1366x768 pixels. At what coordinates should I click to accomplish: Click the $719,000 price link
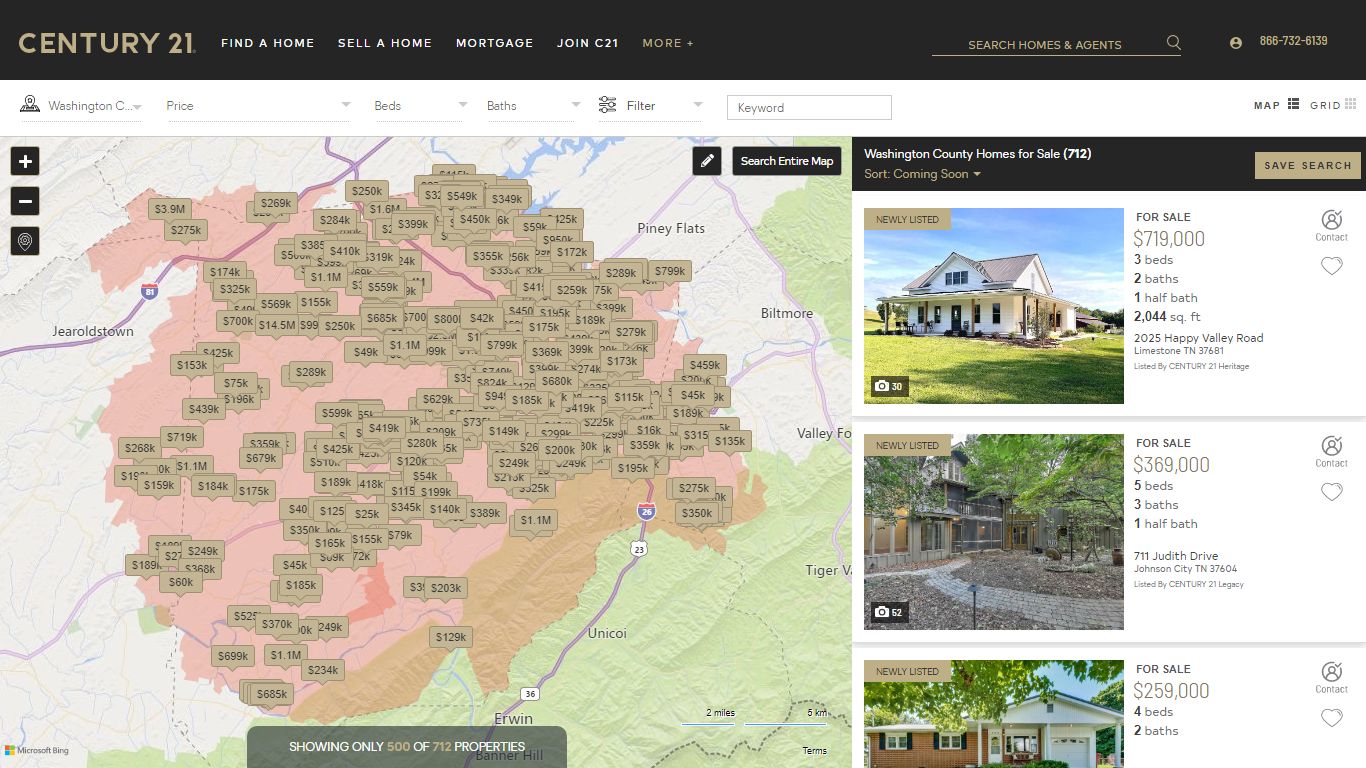coord(1169,239)
